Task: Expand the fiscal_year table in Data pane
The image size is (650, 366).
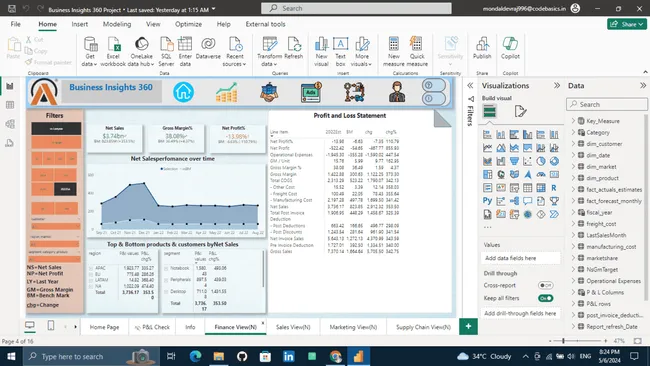Action: [x=573, y=212]
